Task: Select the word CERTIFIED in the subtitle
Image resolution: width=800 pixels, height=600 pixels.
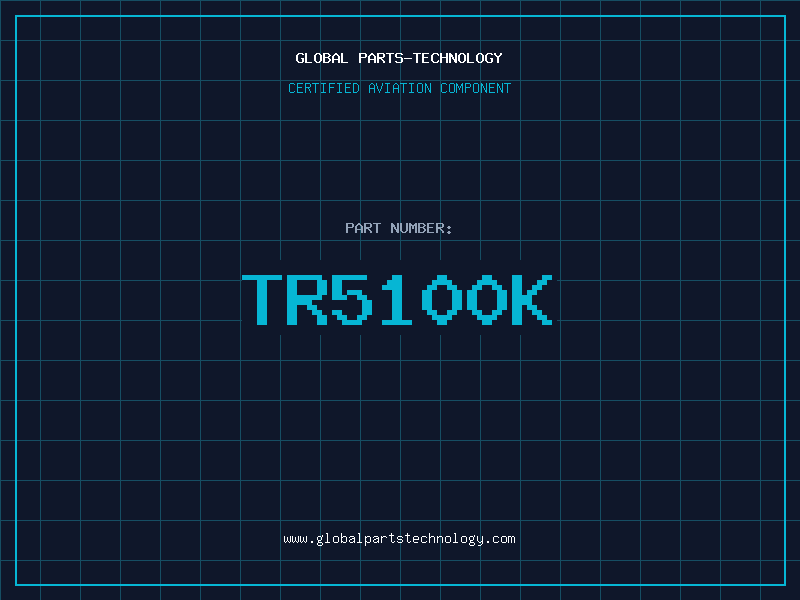Action: click(x=324, y=88)
